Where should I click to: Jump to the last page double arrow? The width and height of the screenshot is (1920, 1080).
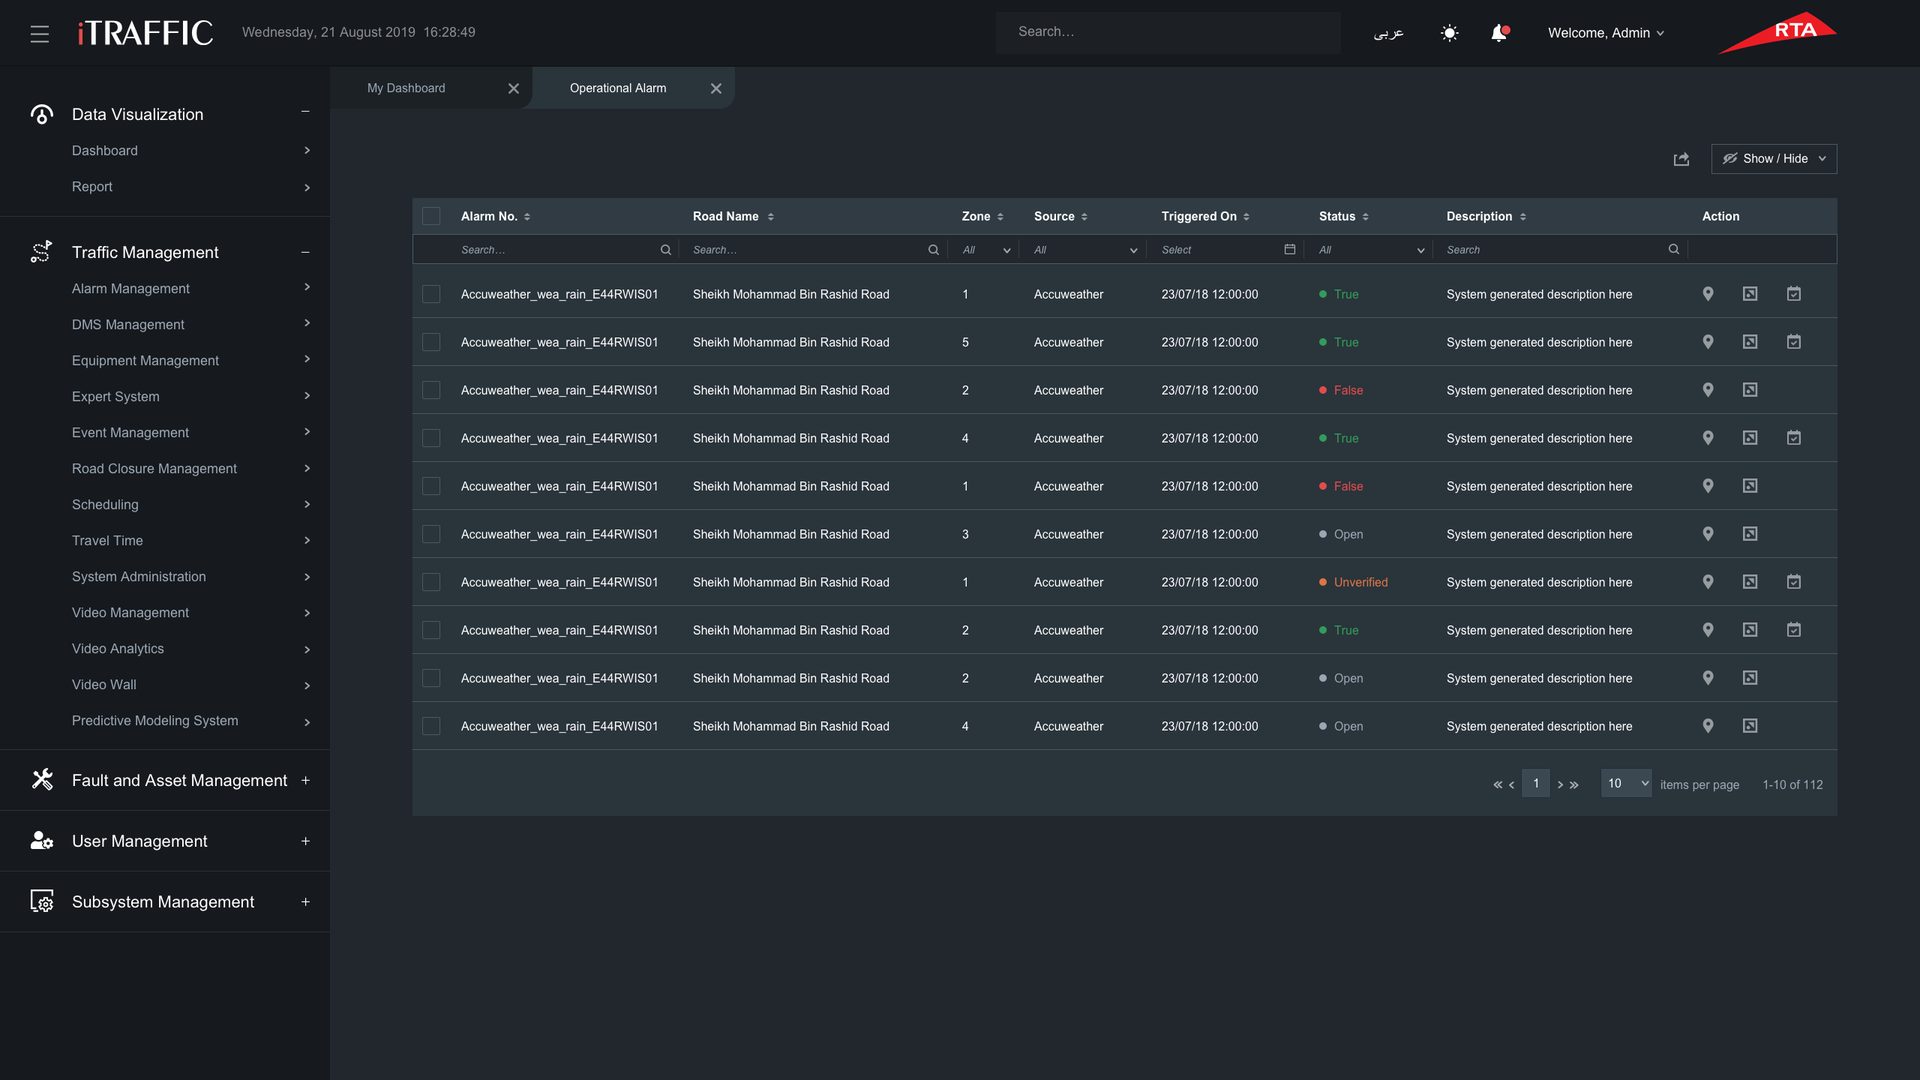point(1574,785)
